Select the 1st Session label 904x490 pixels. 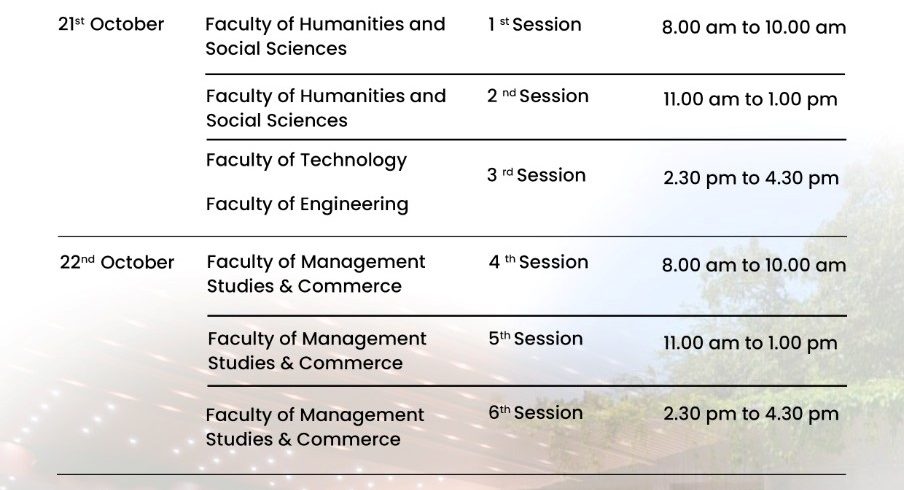(535, 24)
